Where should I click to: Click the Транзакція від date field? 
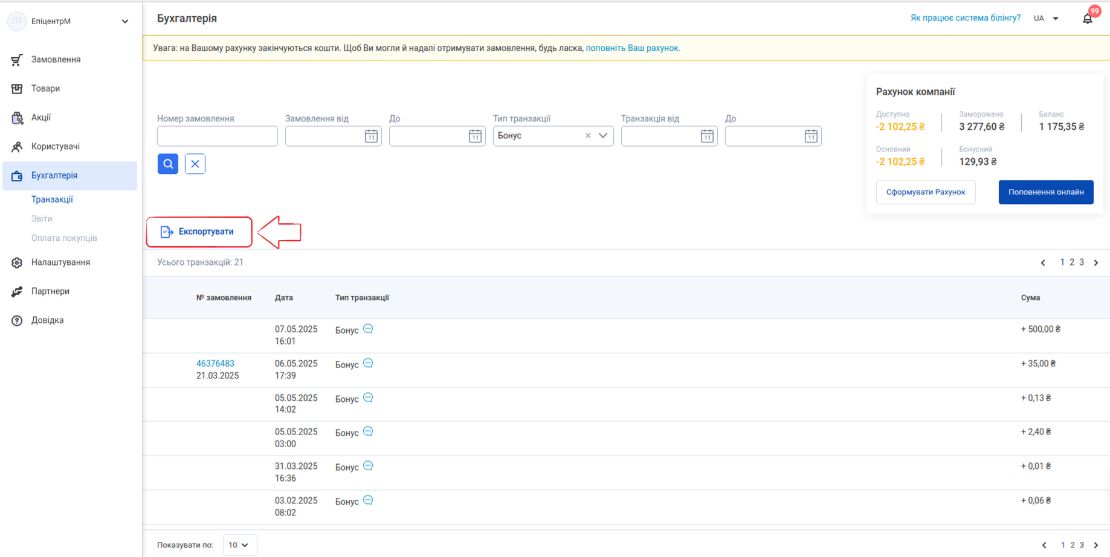669,137
